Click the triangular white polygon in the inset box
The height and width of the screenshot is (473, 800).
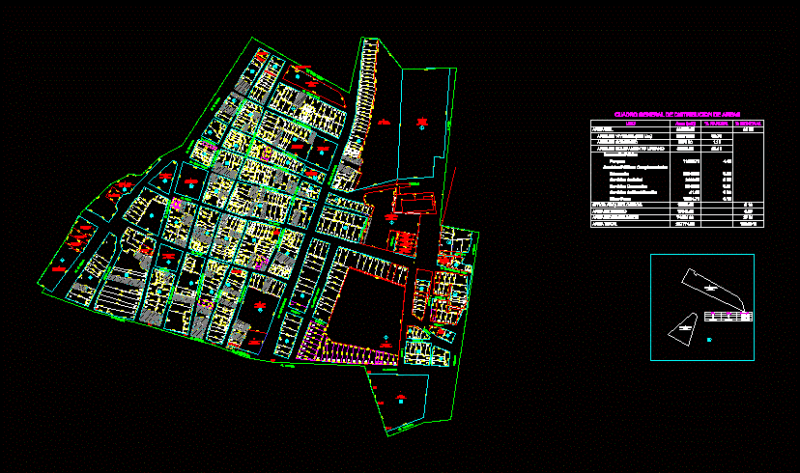(x=683, y=330)
